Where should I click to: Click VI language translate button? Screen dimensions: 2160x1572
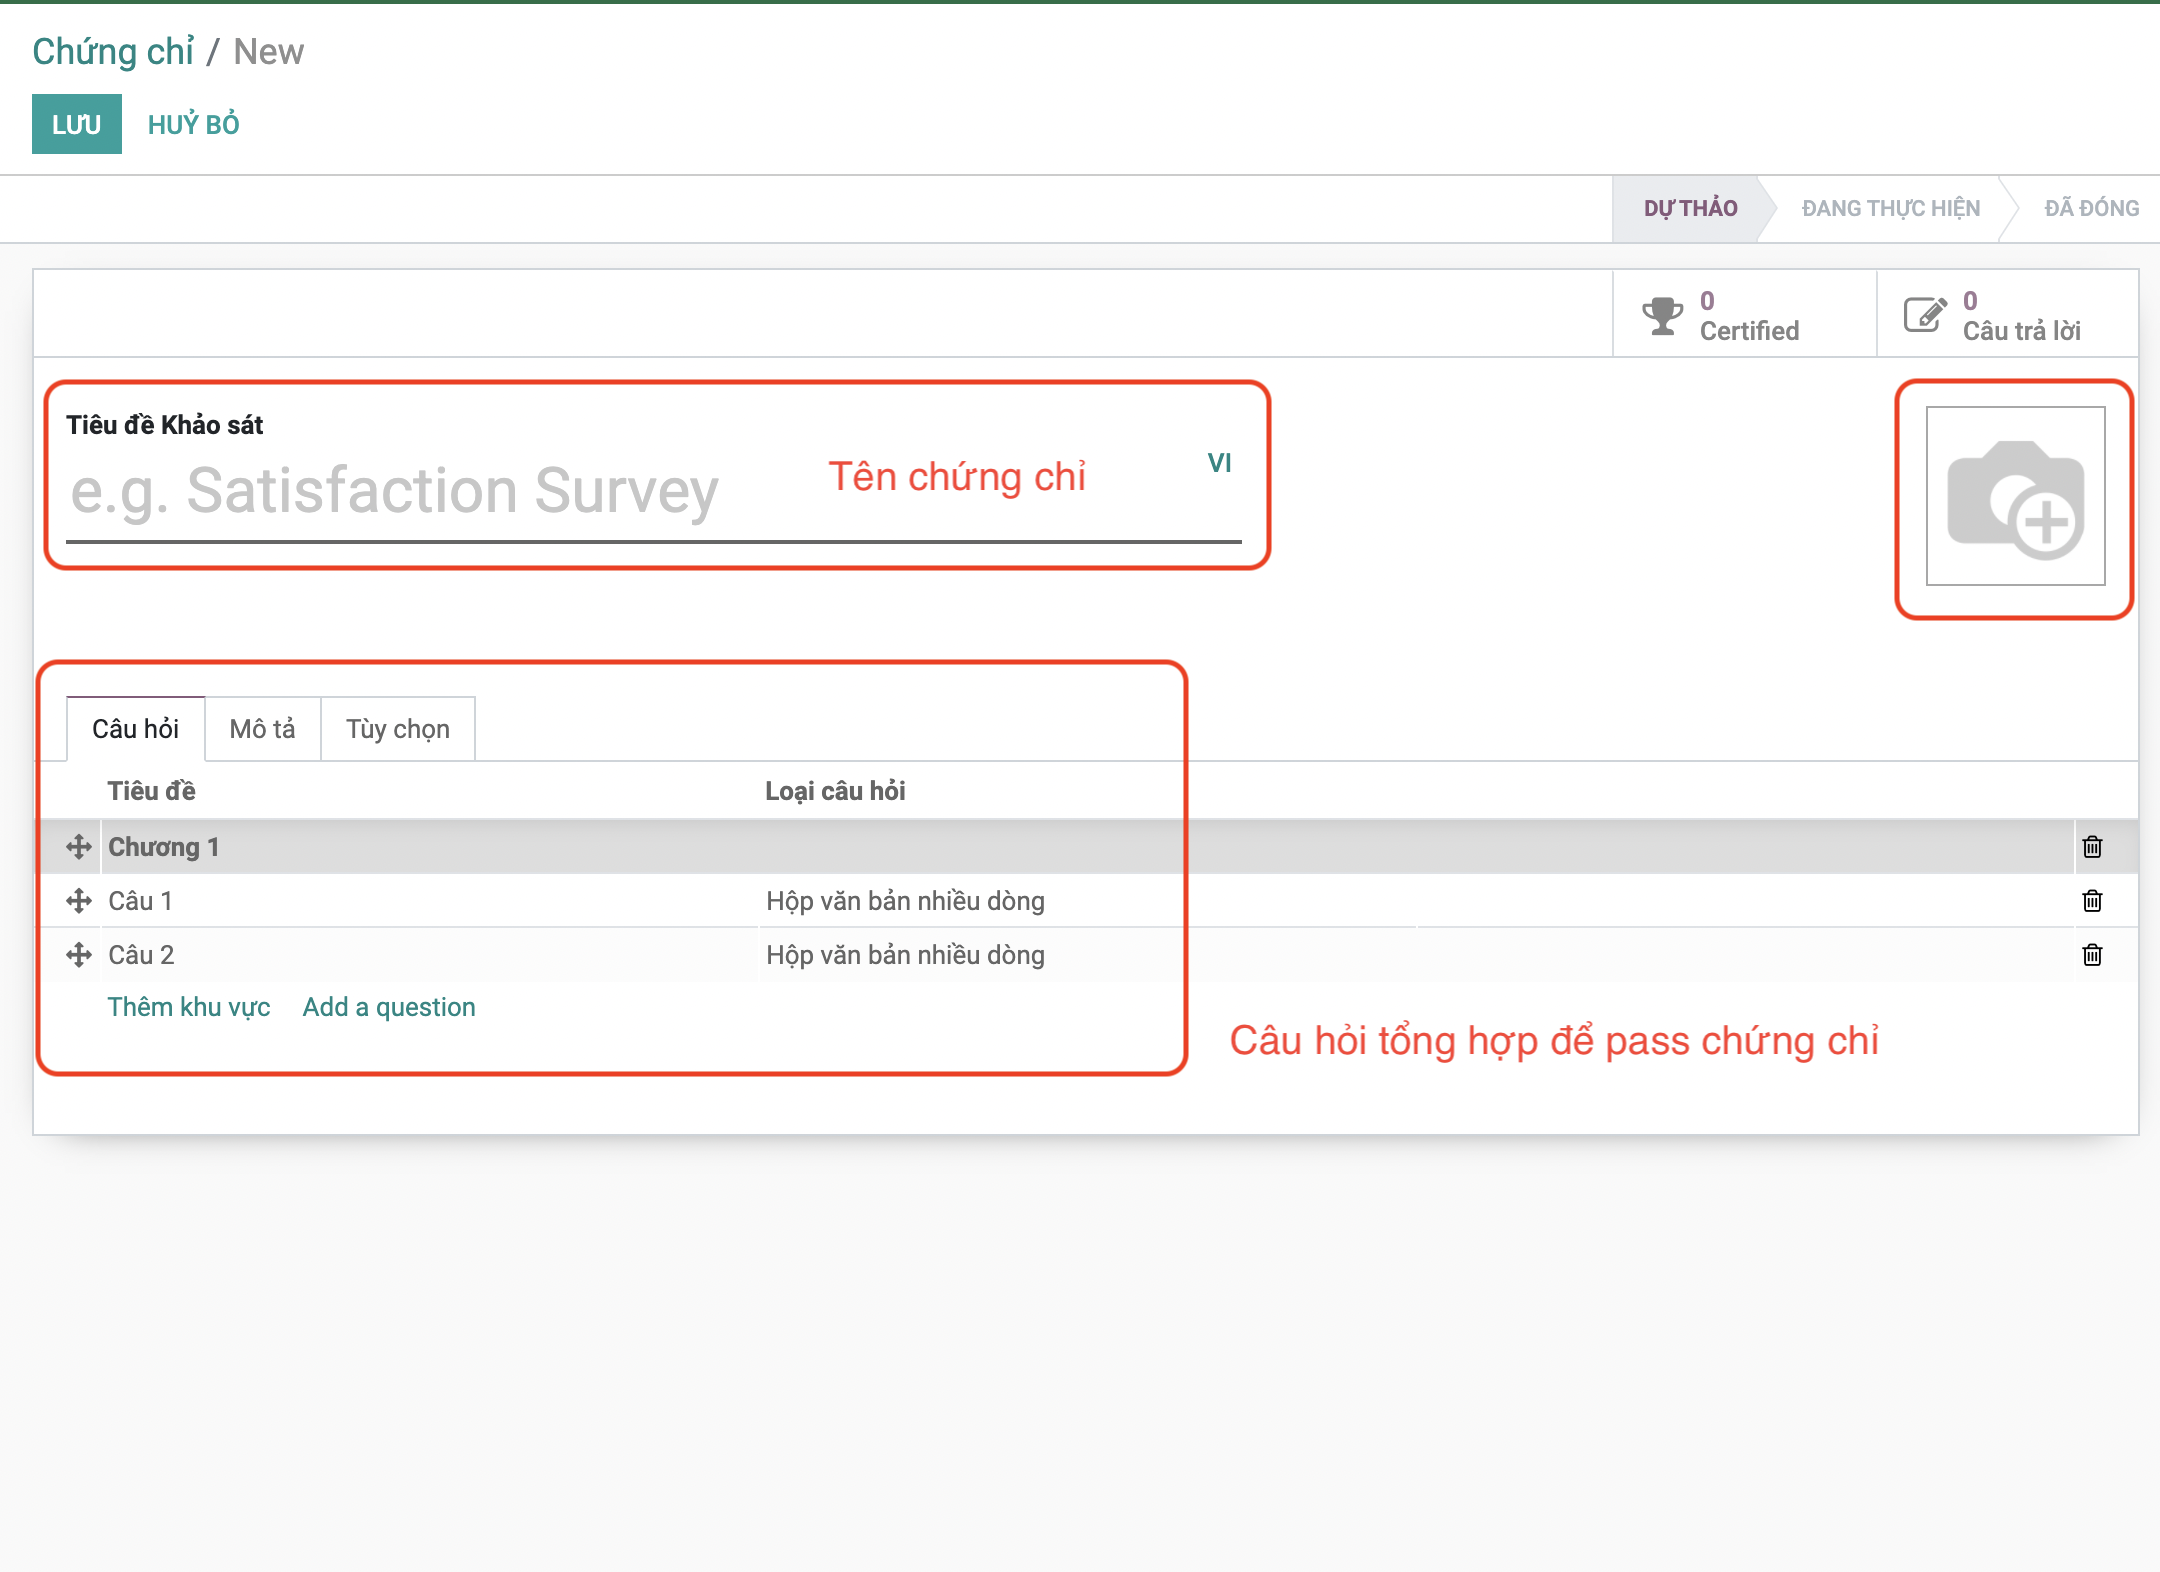click(1218, 463)
